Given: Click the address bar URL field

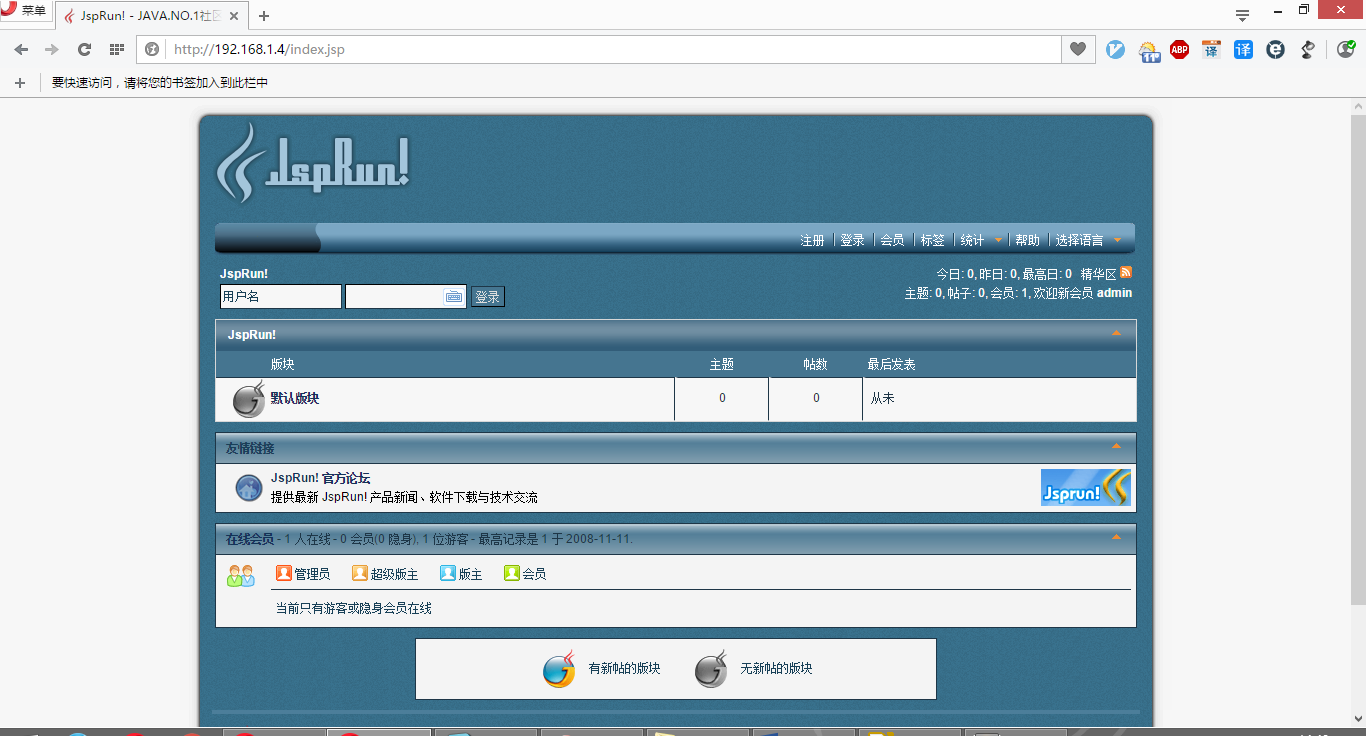Looking at the screenshot, I should pyautogui.click(x=612, y=49).
